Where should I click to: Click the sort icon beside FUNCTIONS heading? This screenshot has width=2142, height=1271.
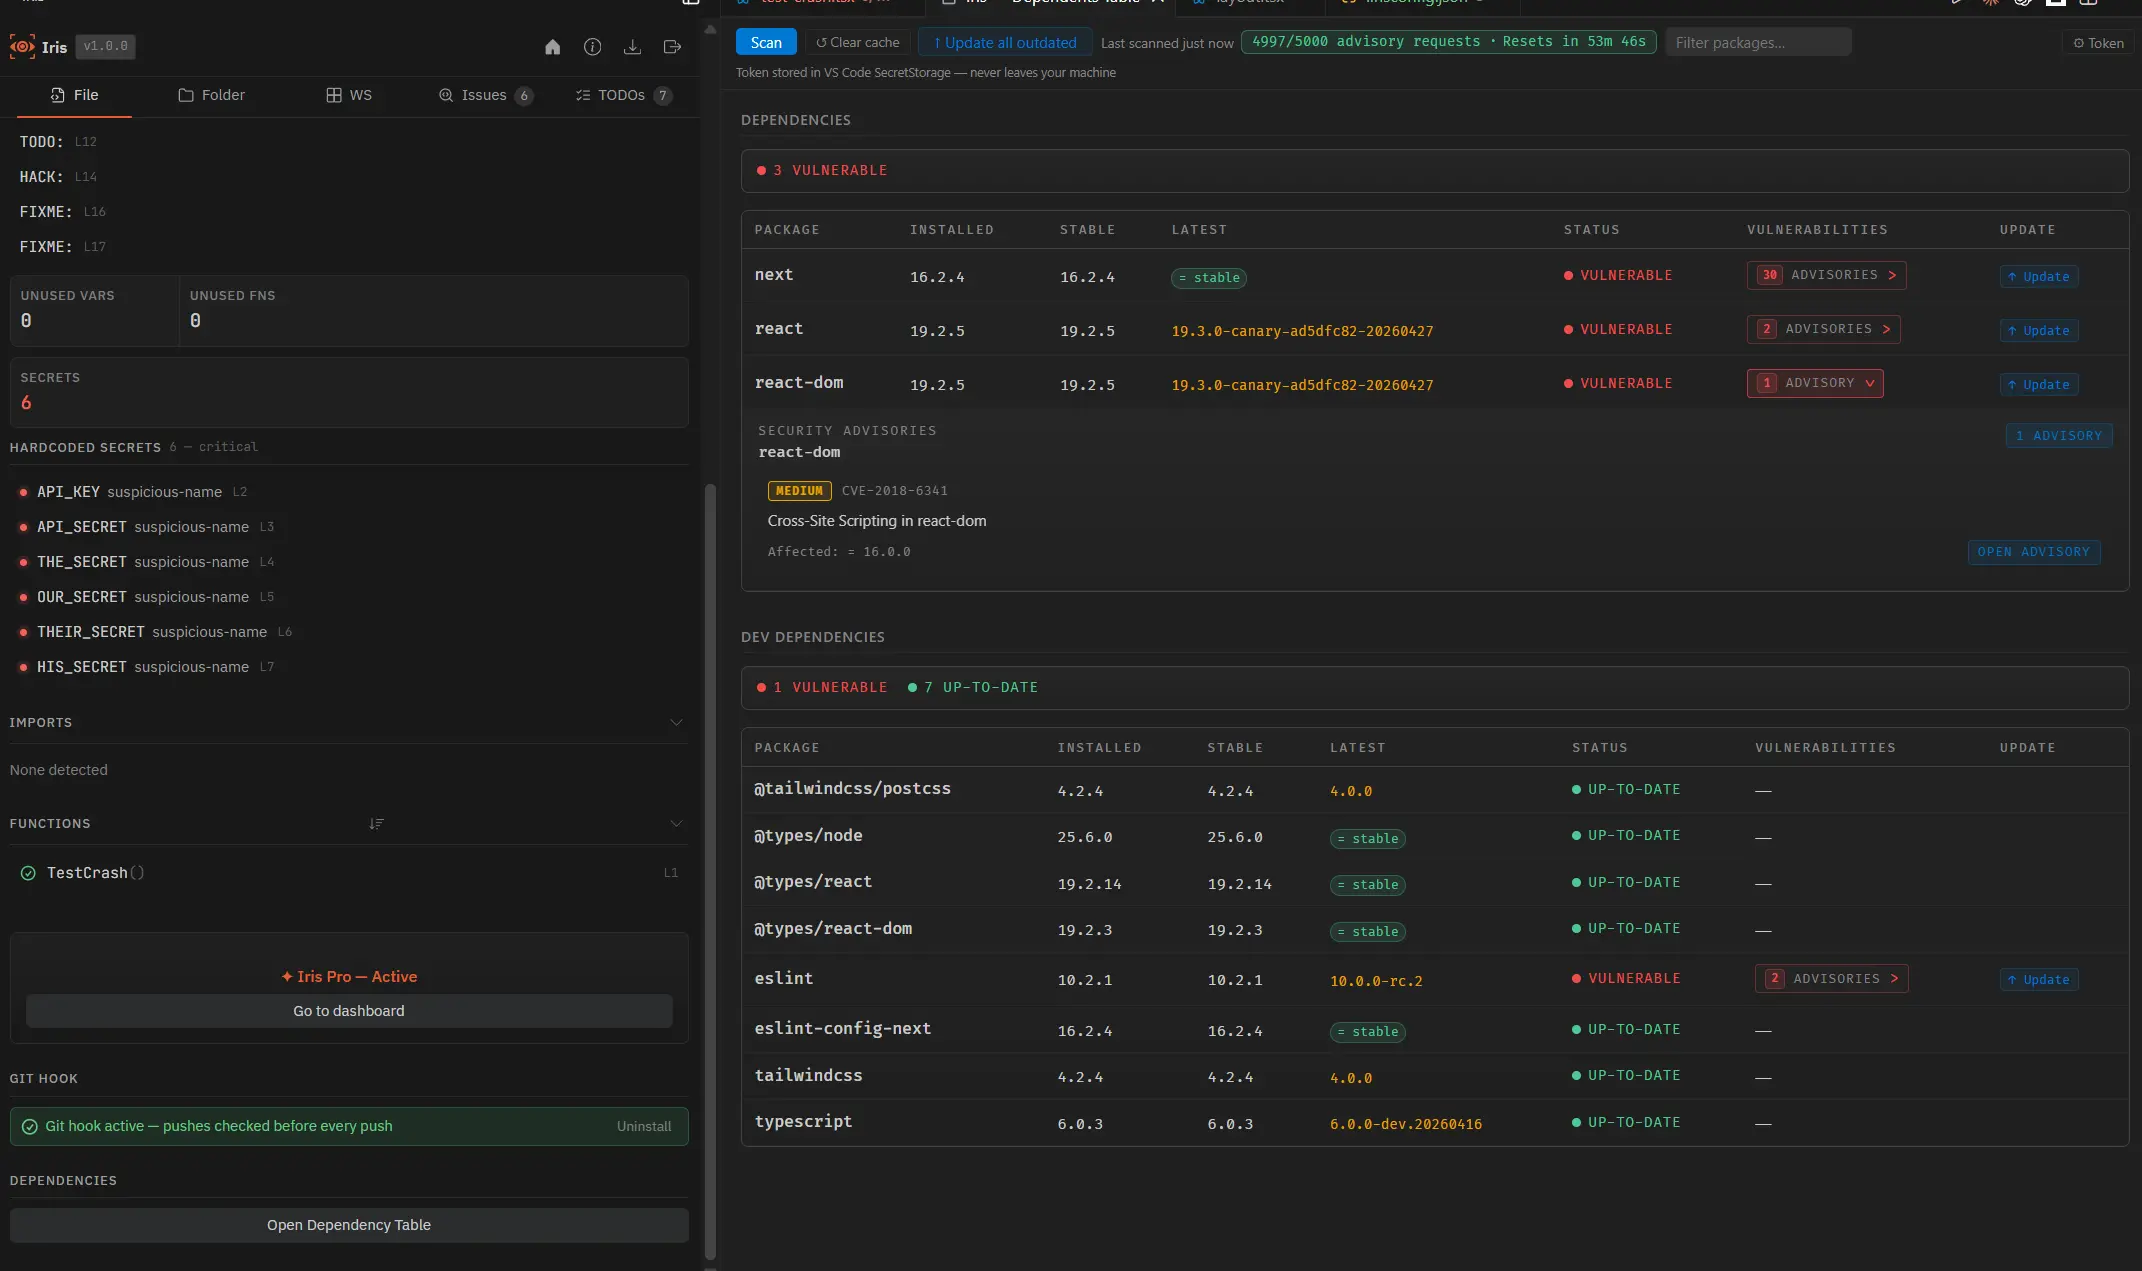376,824
